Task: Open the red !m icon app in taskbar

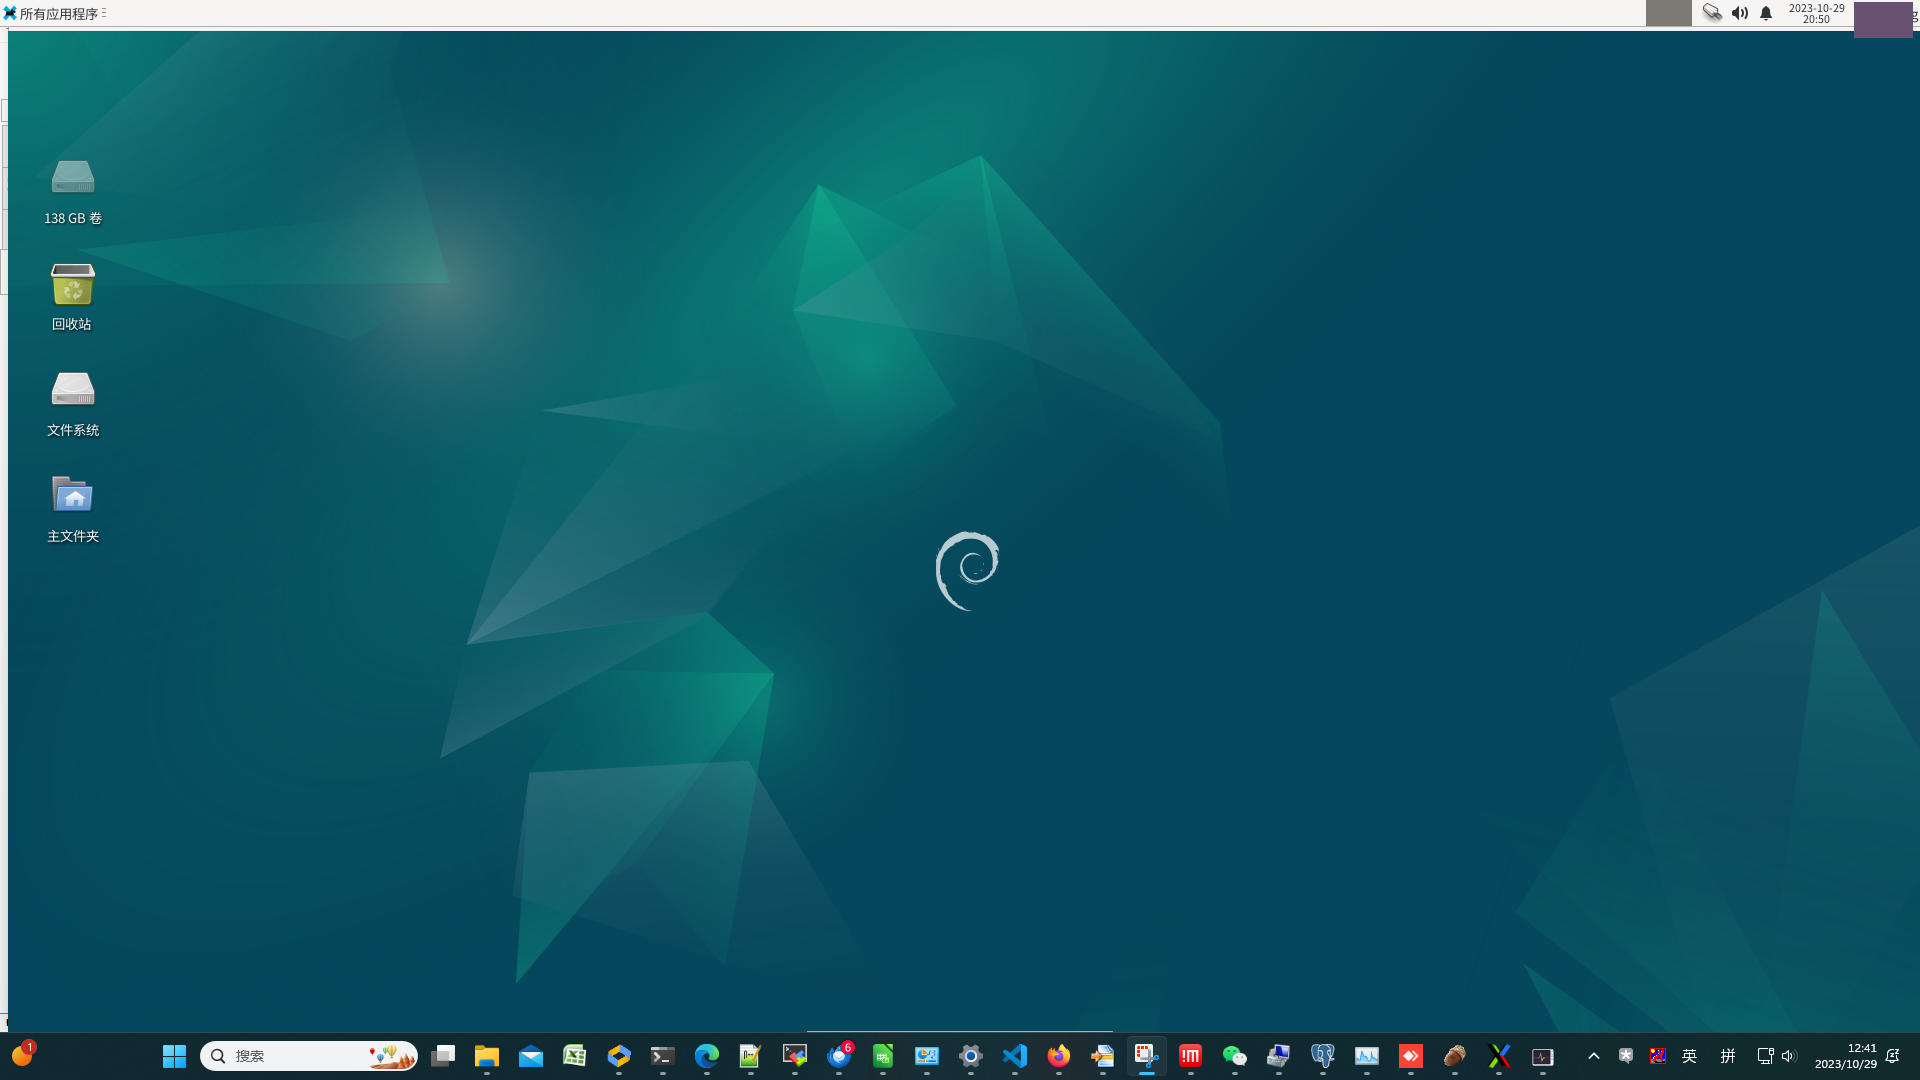Action: pyautogui.click(x=1191, y=1056)
